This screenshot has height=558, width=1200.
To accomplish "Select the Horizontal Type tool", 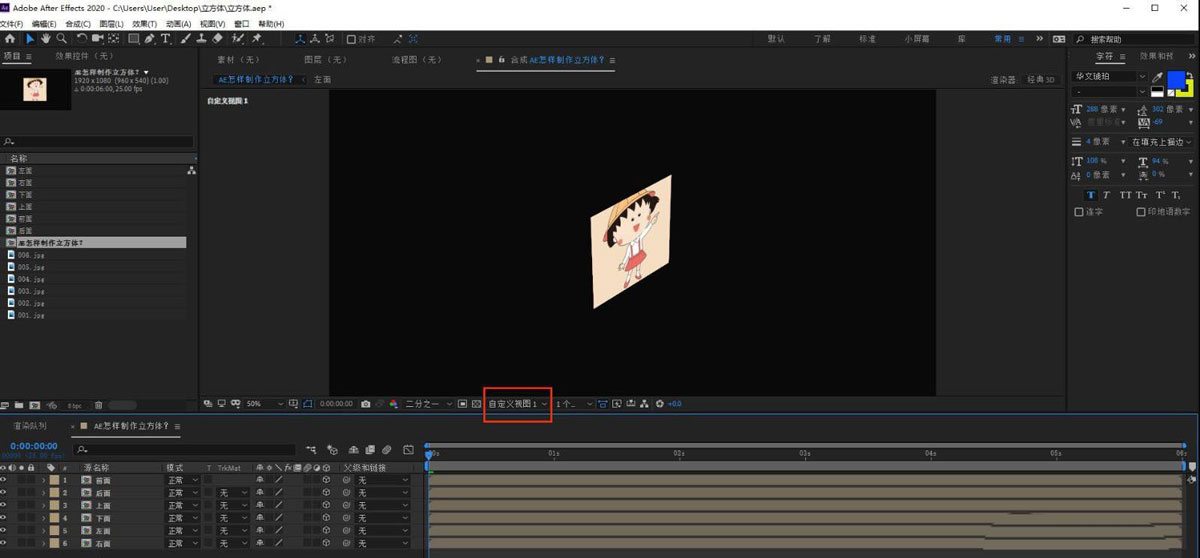I will [165, 40].
